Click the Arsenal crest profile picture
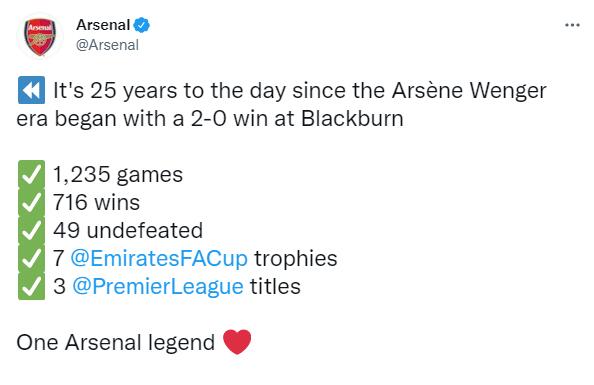The width and height of the screenshot is (594, 385). (x=40, y=37)
